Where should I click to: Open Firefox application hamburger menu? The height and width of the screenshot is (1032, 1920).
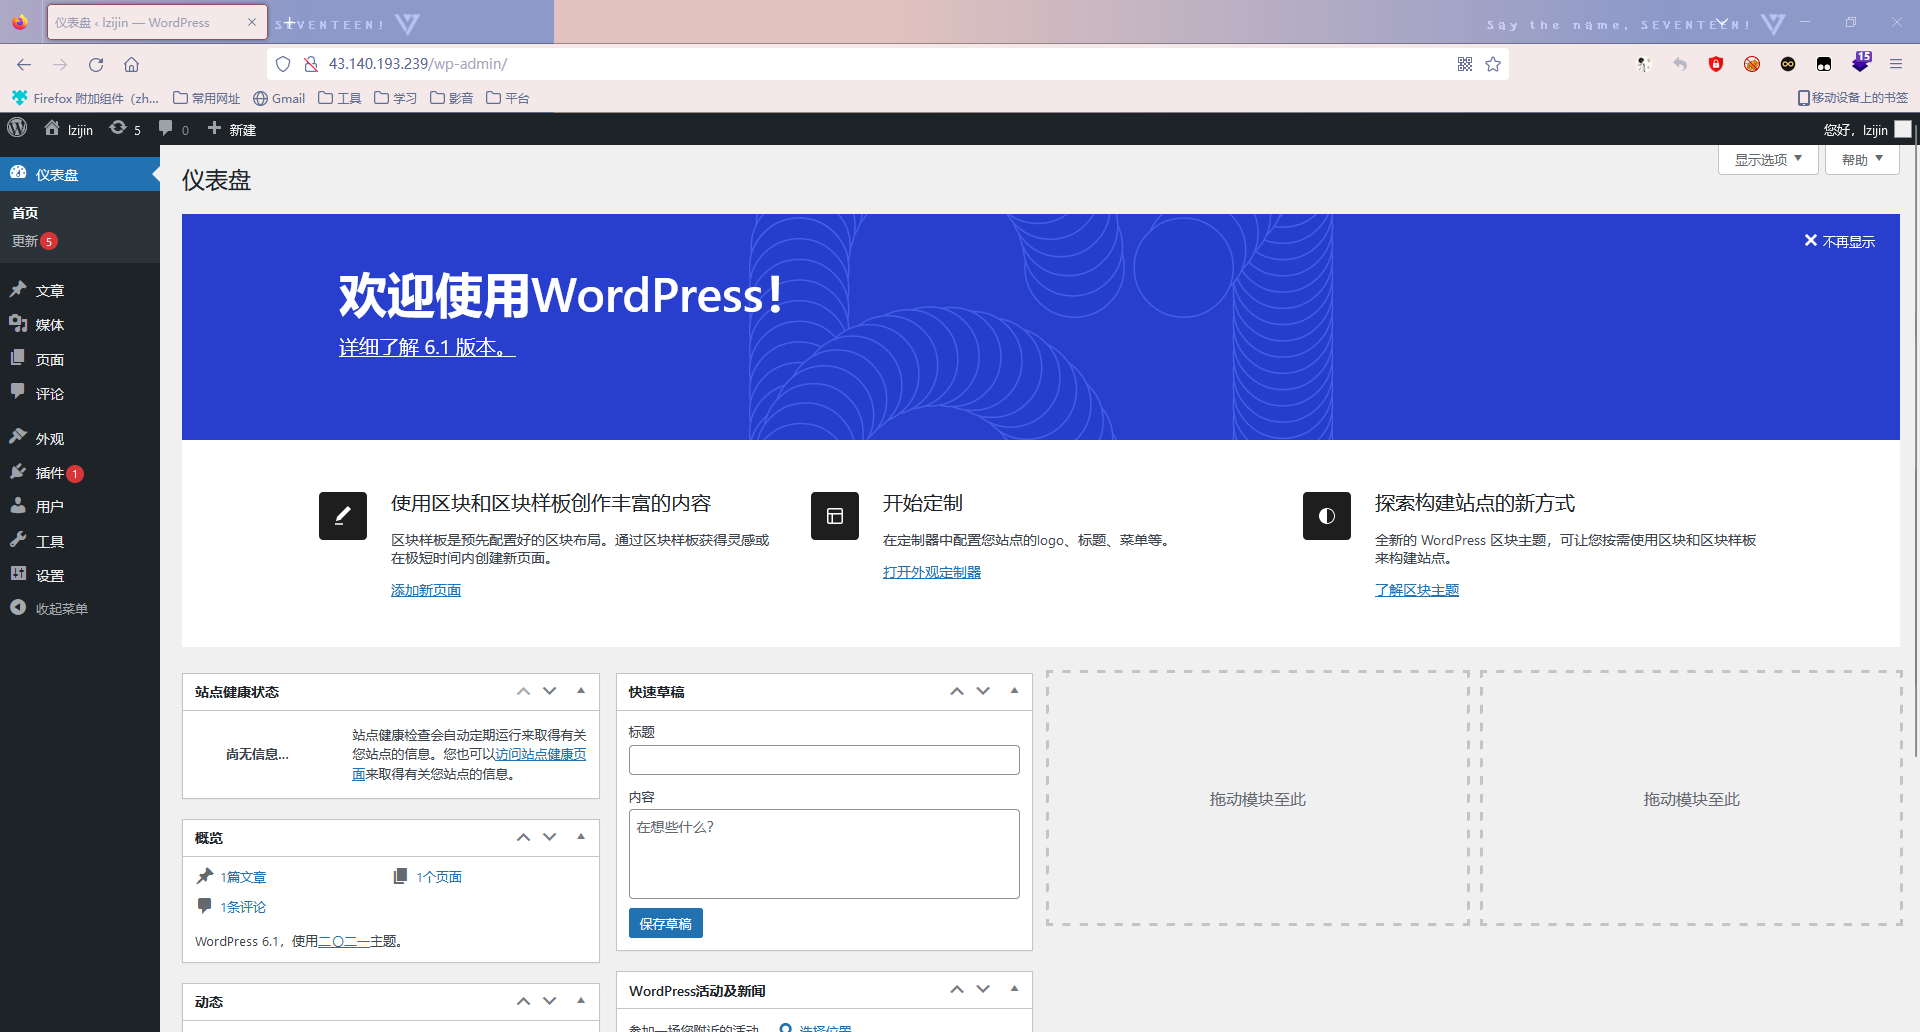[x=1896, y=64]
